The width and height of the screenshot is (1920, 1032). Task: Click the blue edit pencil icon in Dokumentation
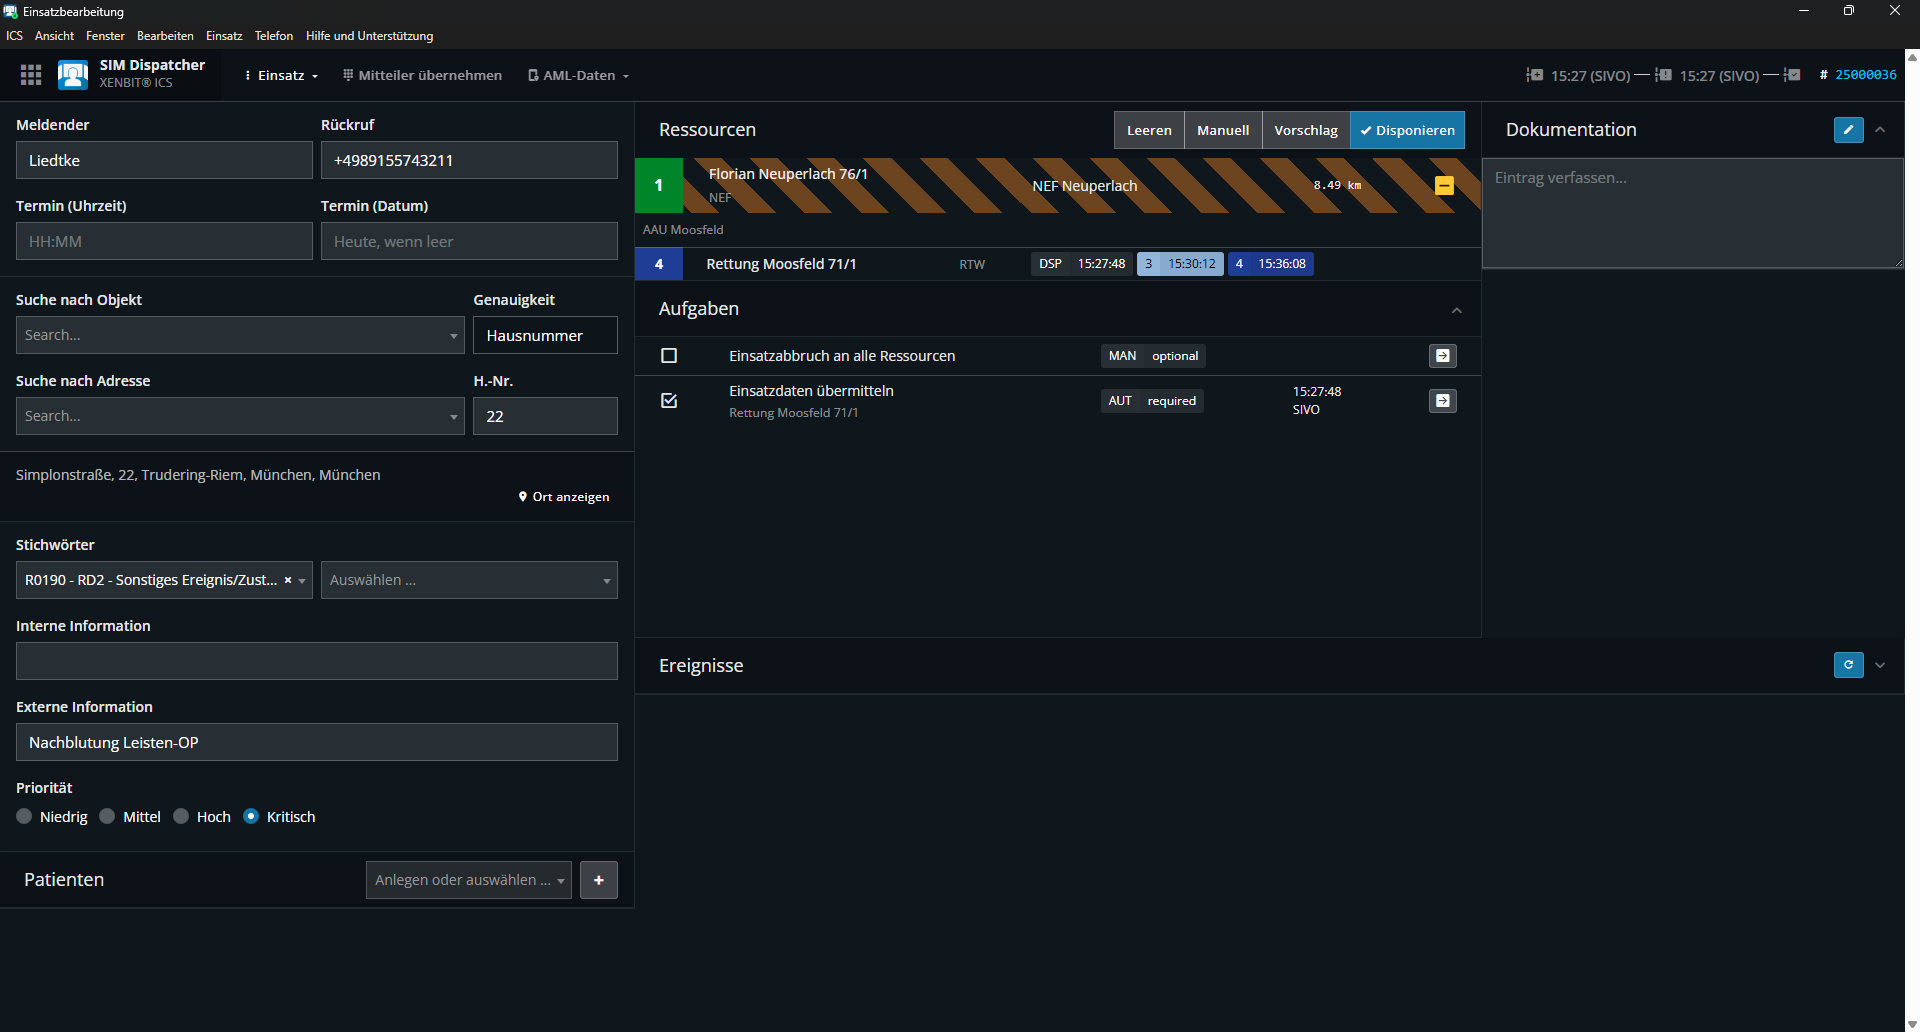point(1848,130)
